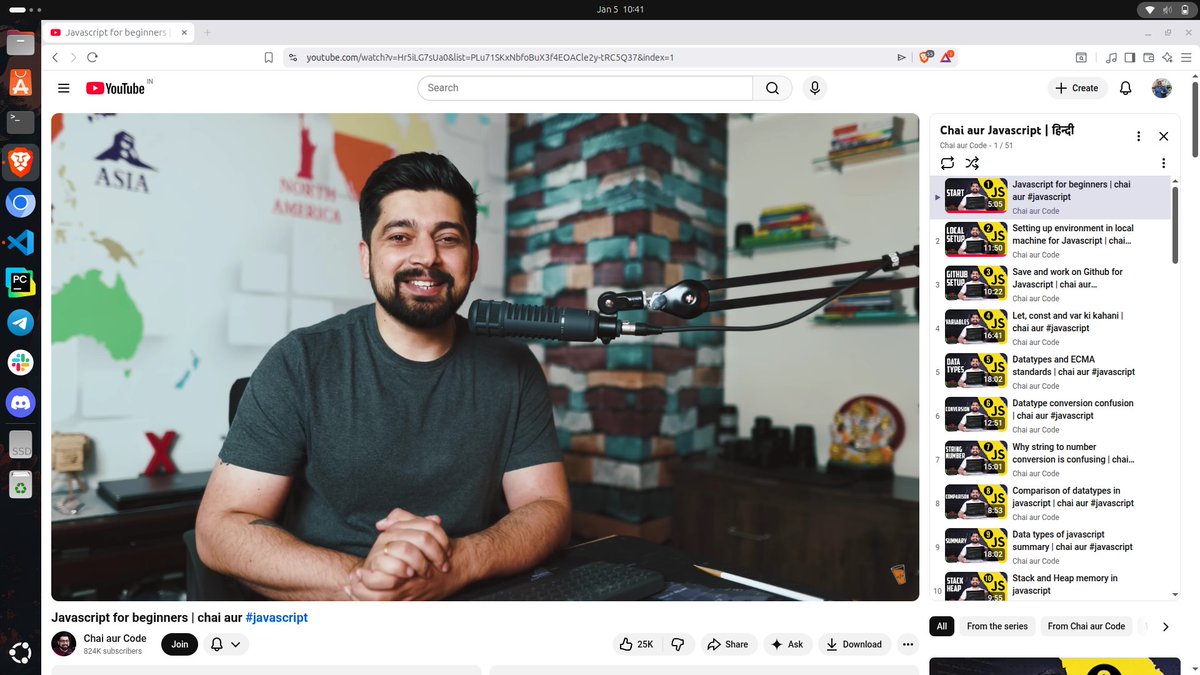Share the video
The width and height of the screenshot is (1200, 675).
click(x=727, y=644)
